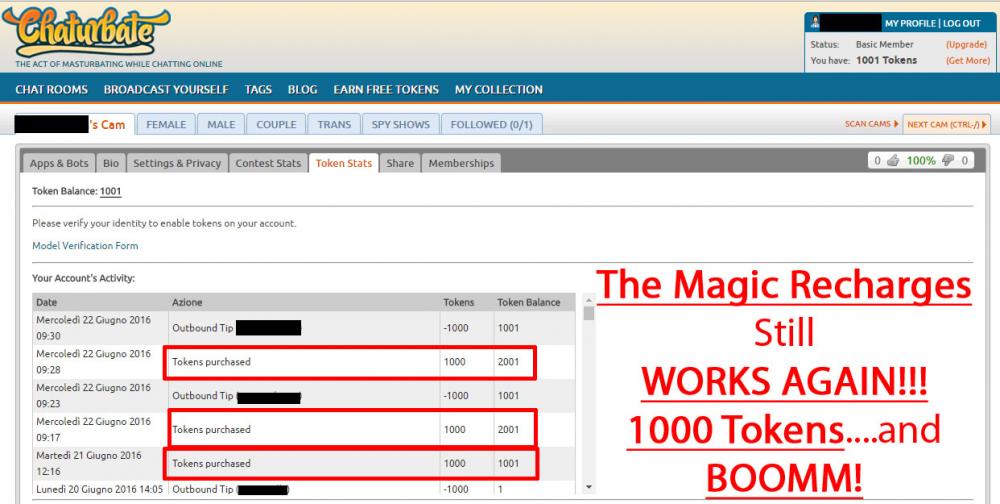Click Tokens purchased entry at 09:17
The height and width of the screenshot is (504, 1000).
click(211, 429)
